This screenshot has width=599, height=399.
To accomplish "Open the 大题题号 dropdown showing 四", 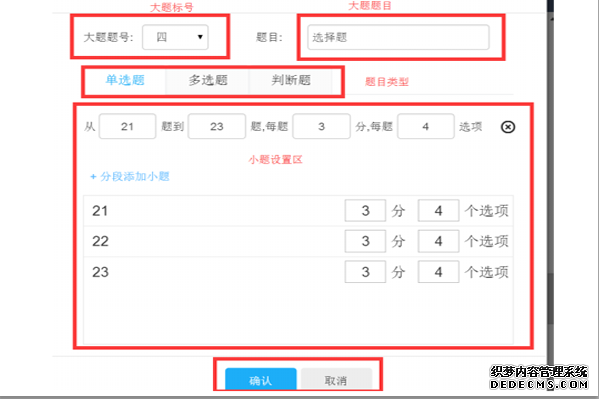I will (175, 37).
